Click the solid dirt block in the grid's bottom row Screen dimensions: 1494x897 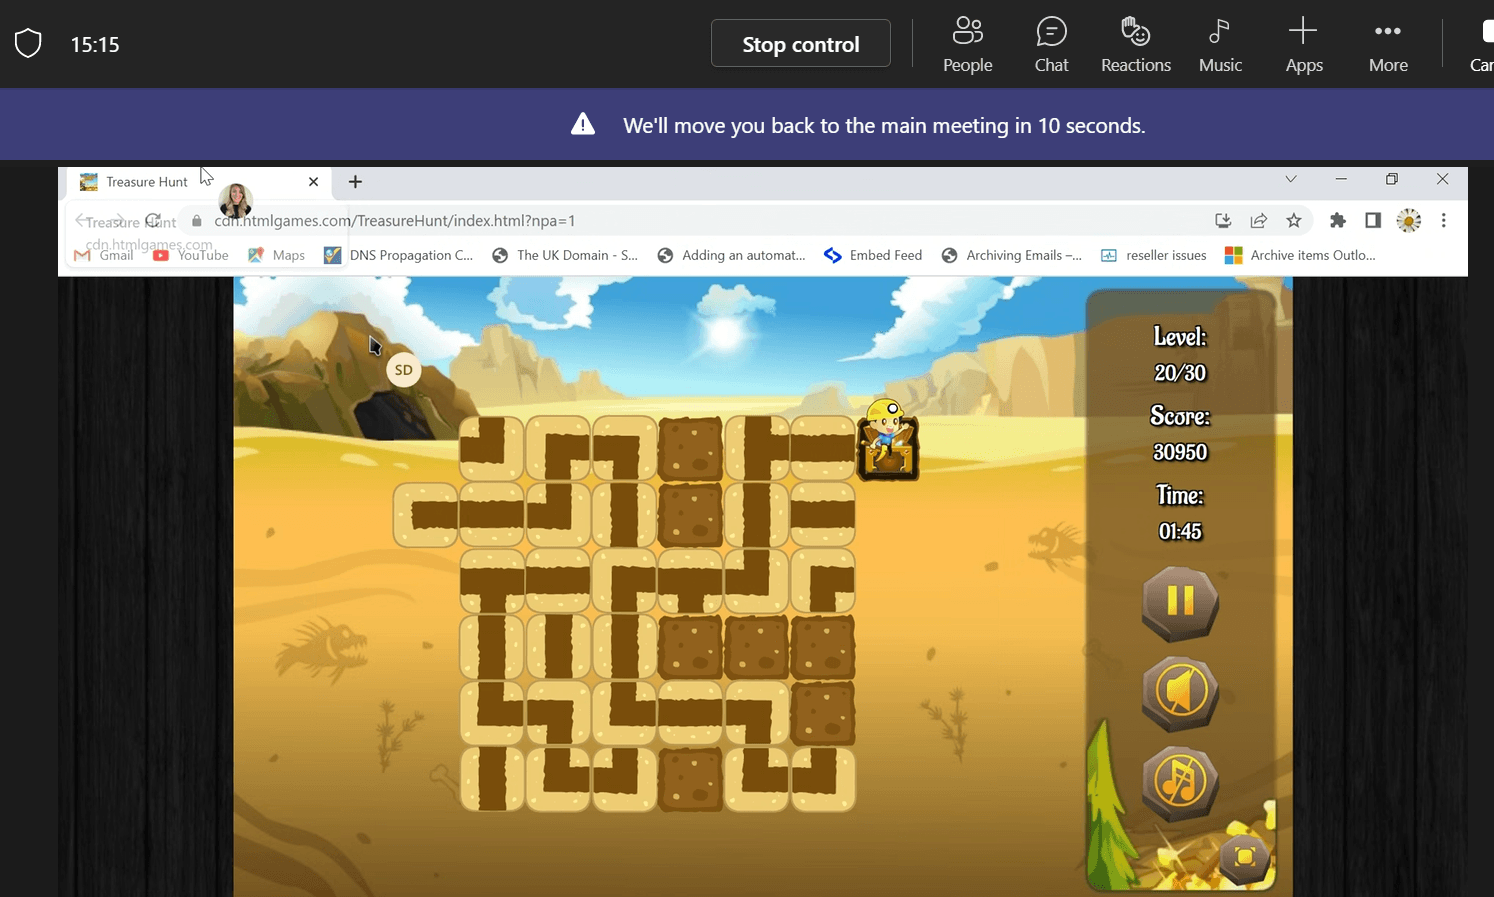(690, 779)
